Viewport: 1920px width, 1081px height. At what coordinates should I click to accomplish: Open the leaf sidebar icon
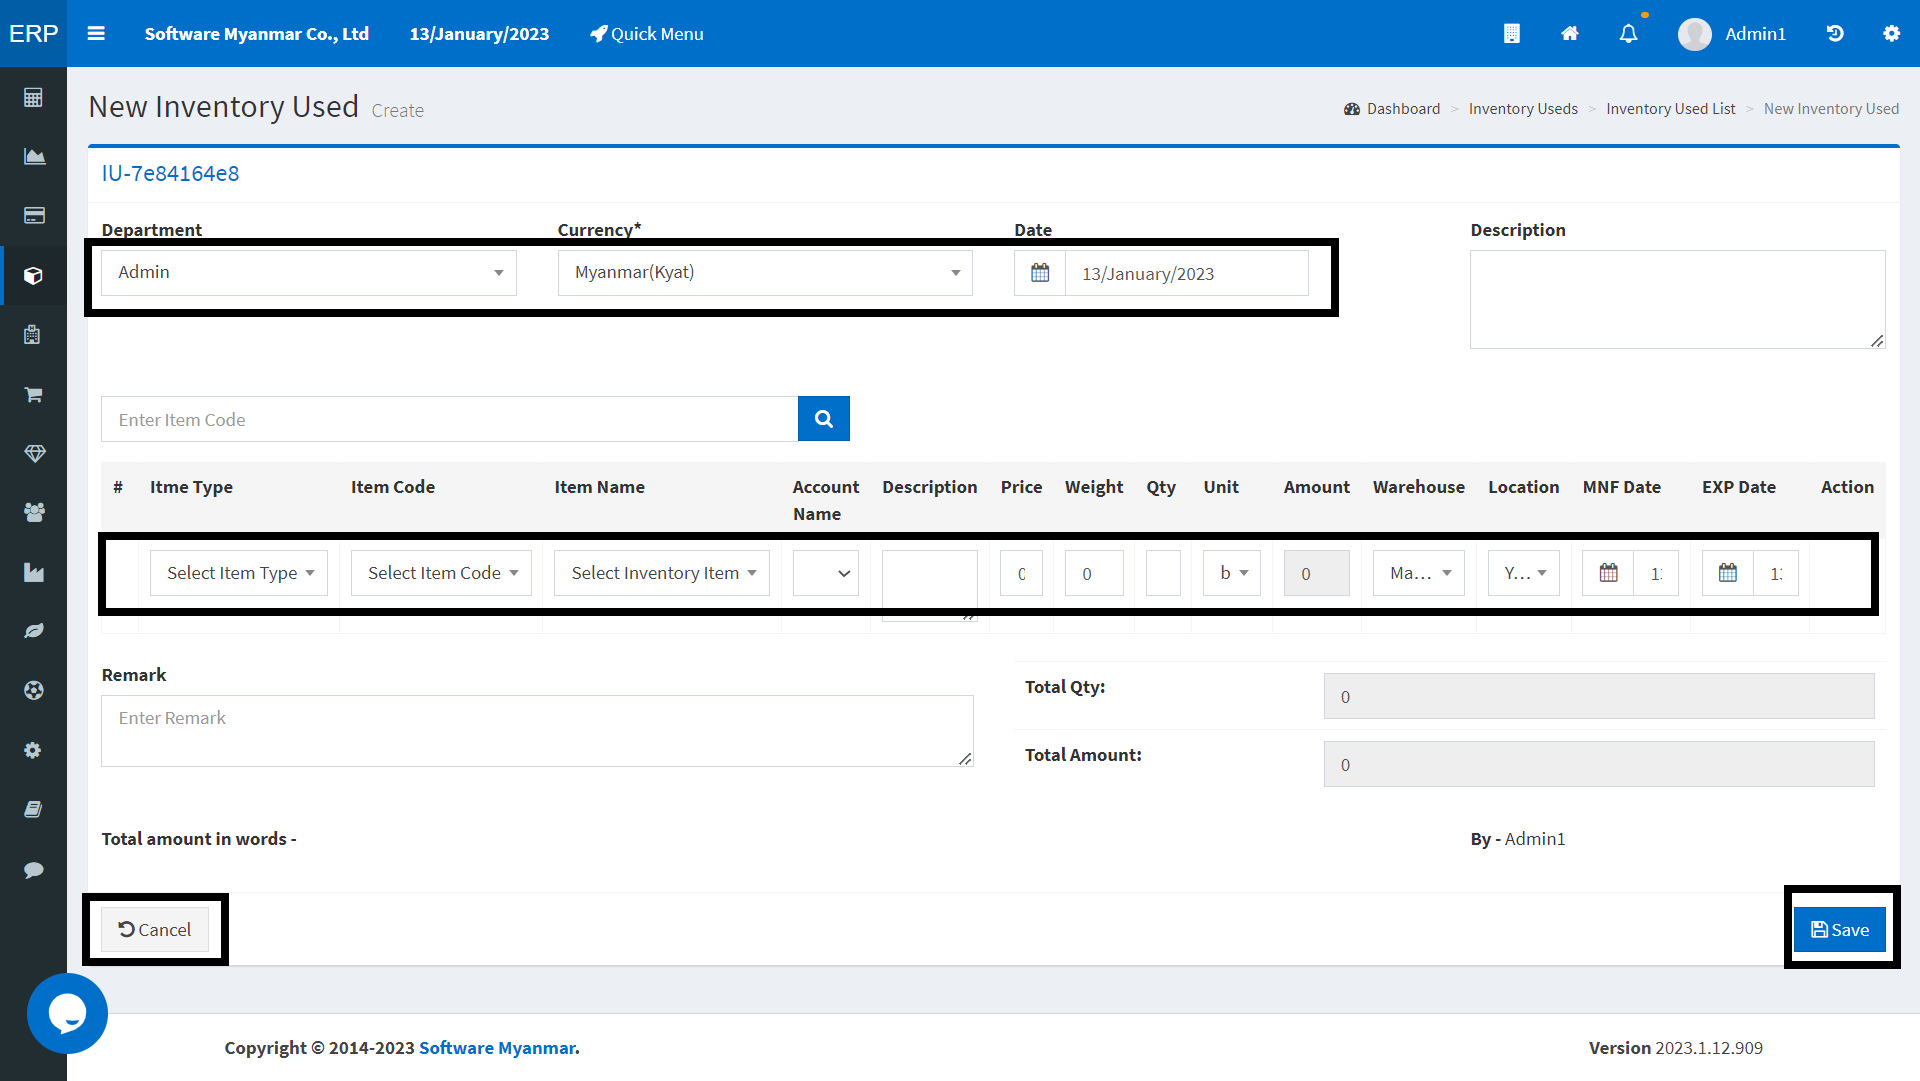click(34, 631)
